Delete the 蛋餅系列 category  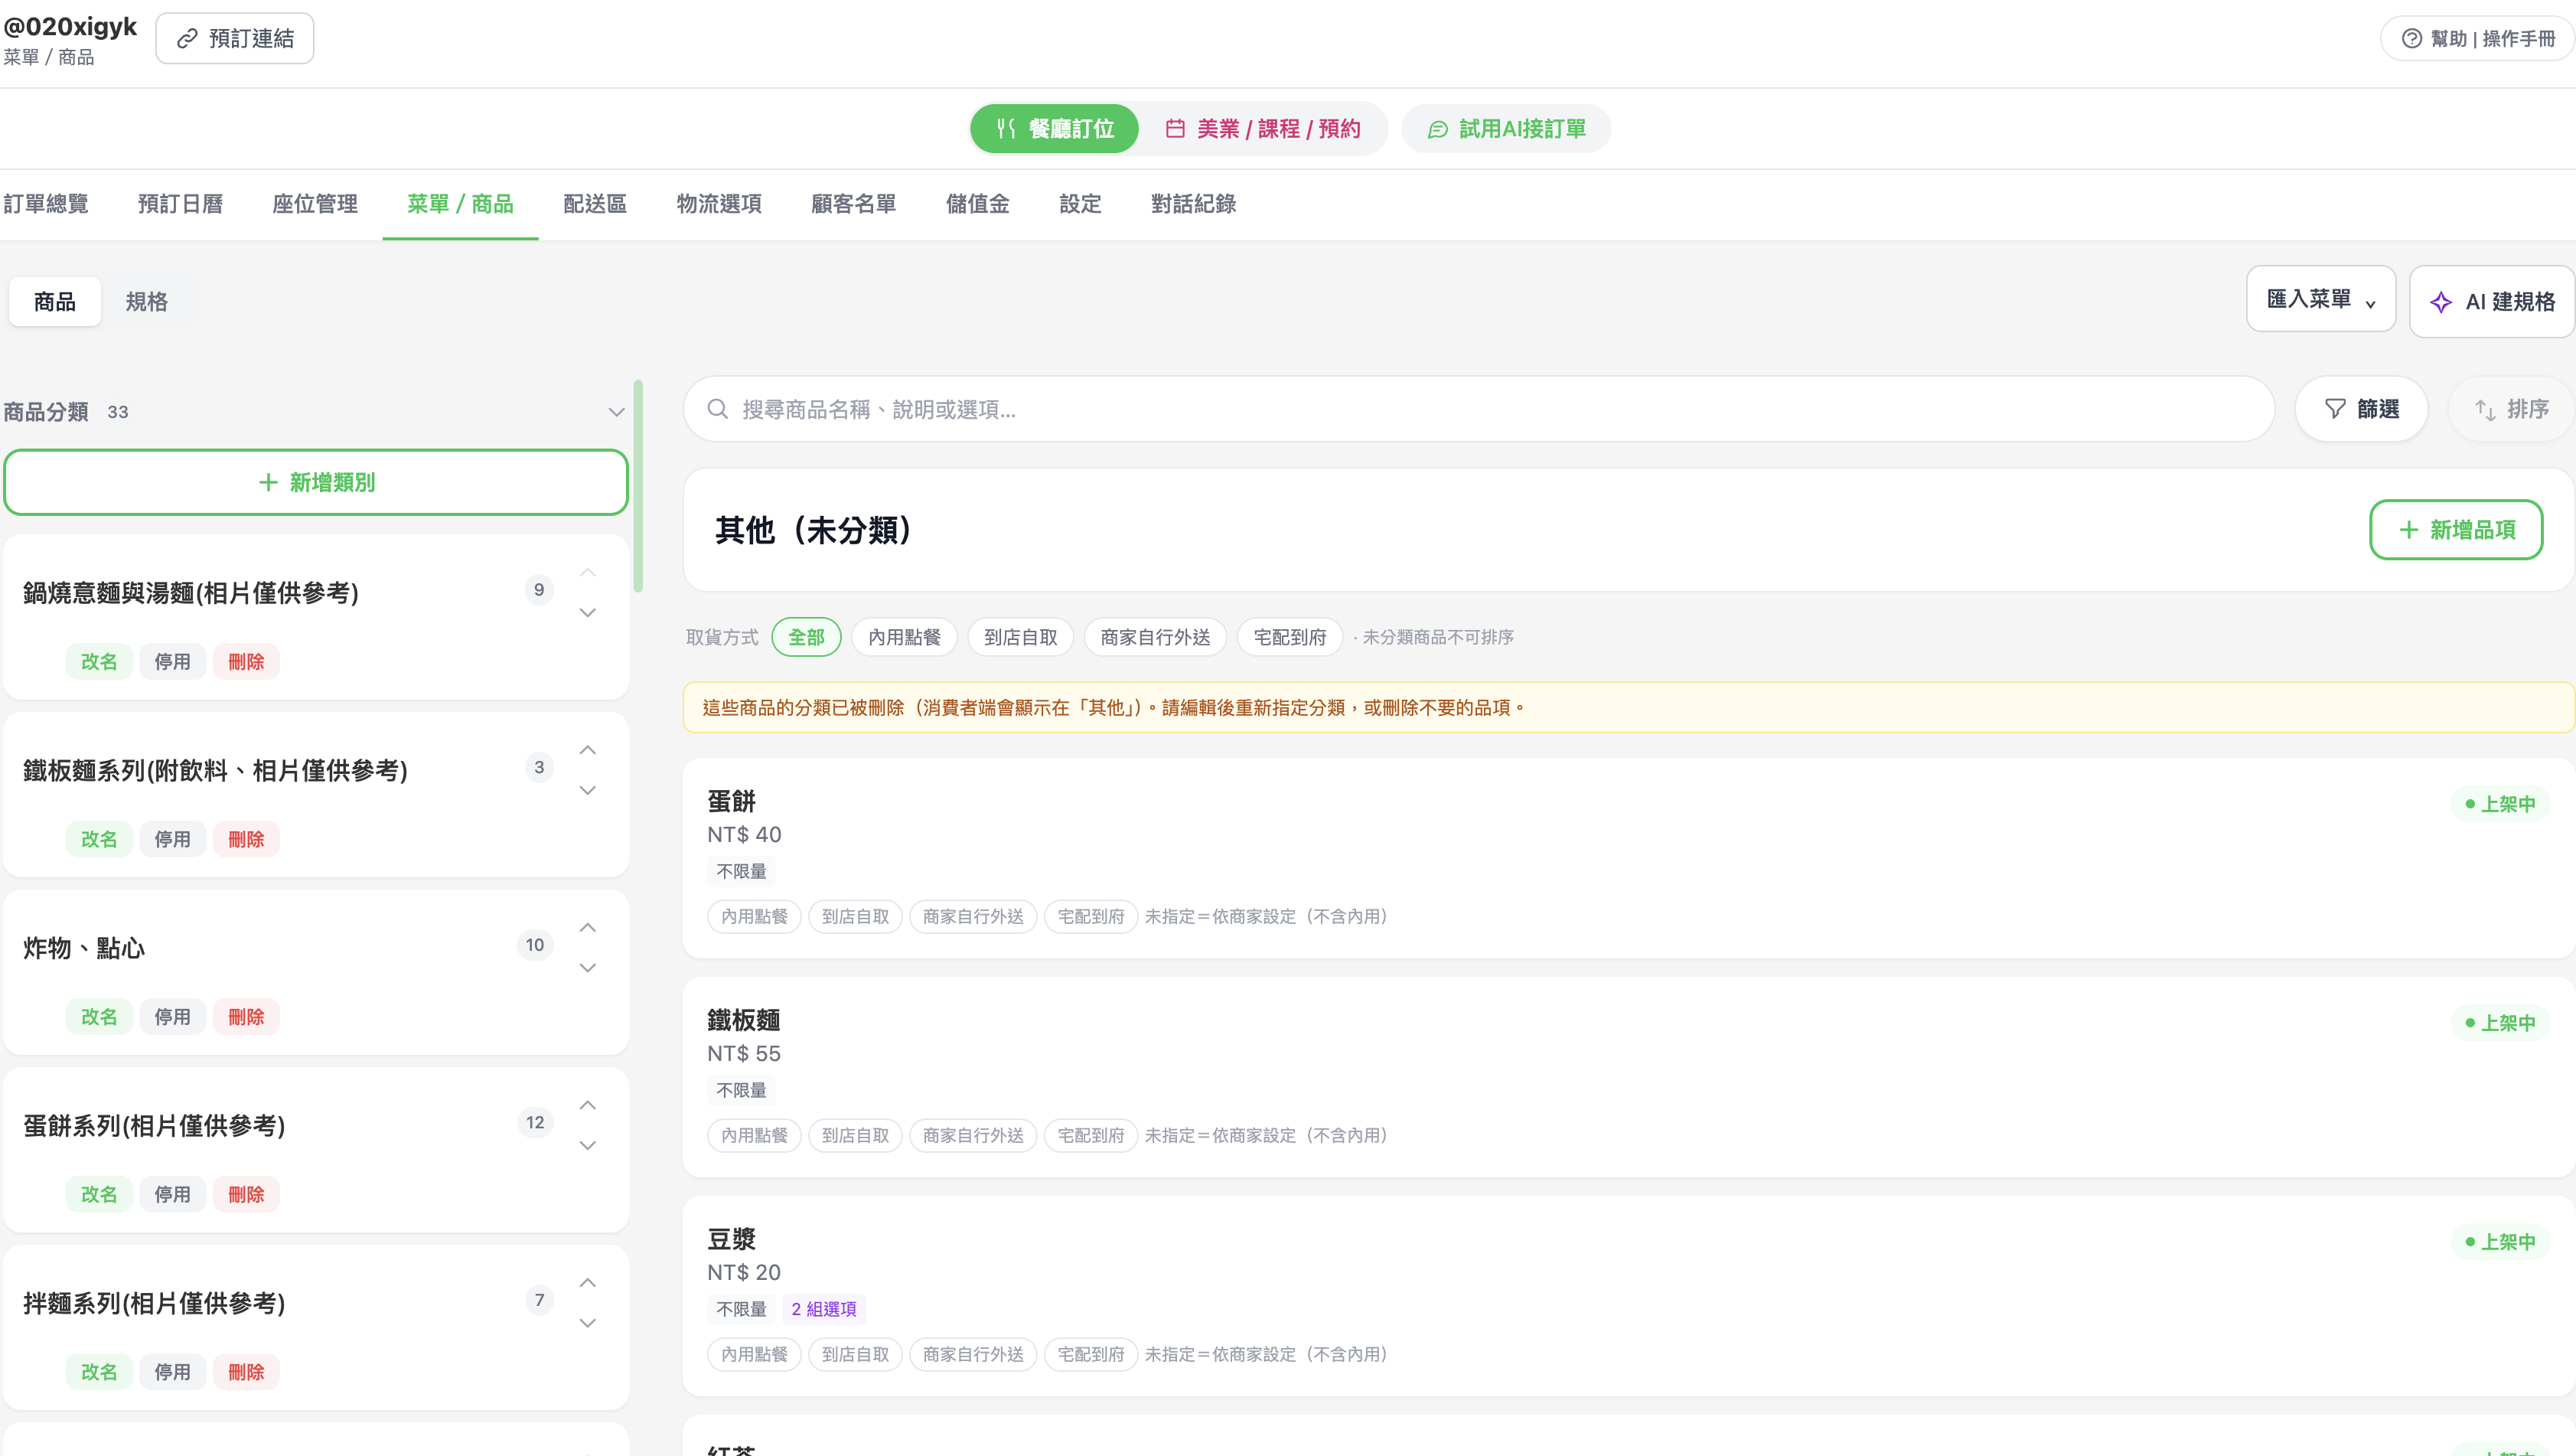click(x=246, y=1195)
